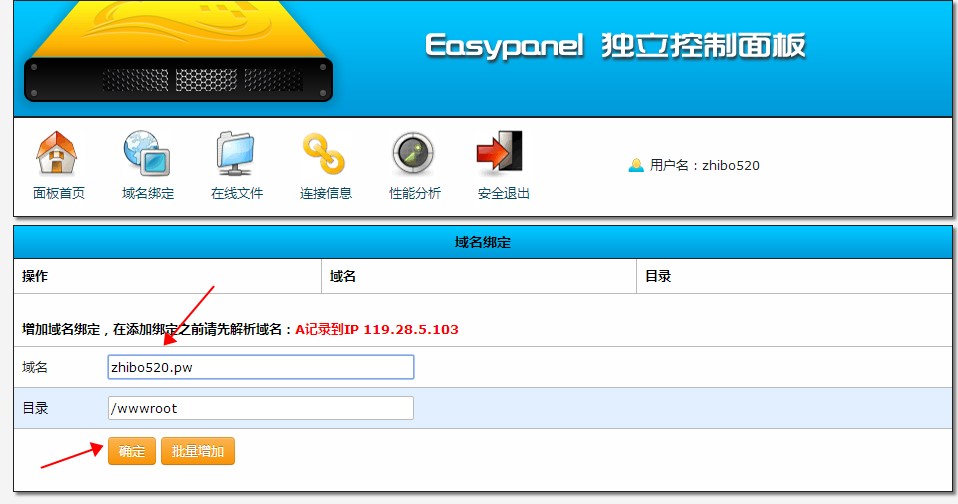Screen dimensions: 958x504
Task: Click the house icon for panel home
Action: [57, 153]
